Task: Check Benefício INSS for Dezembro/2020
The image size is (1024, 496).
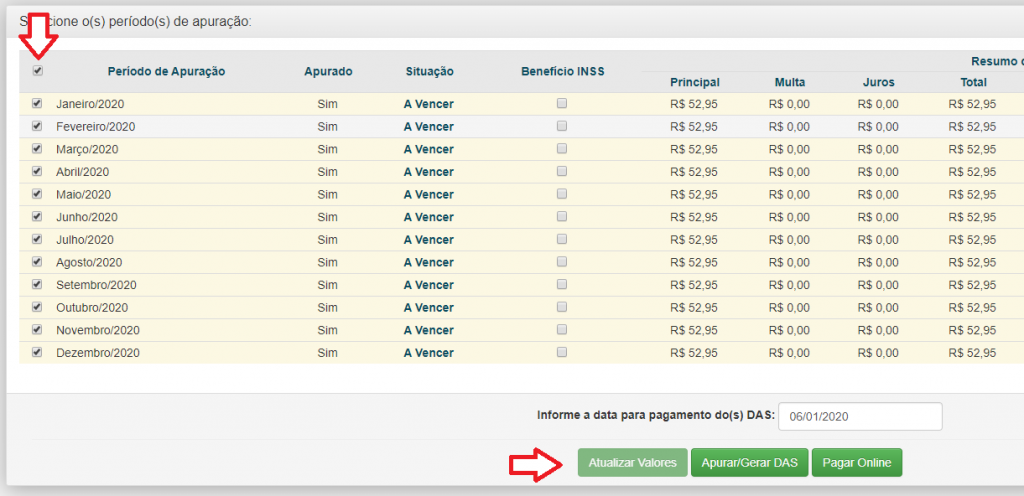Action: point(562,352)
